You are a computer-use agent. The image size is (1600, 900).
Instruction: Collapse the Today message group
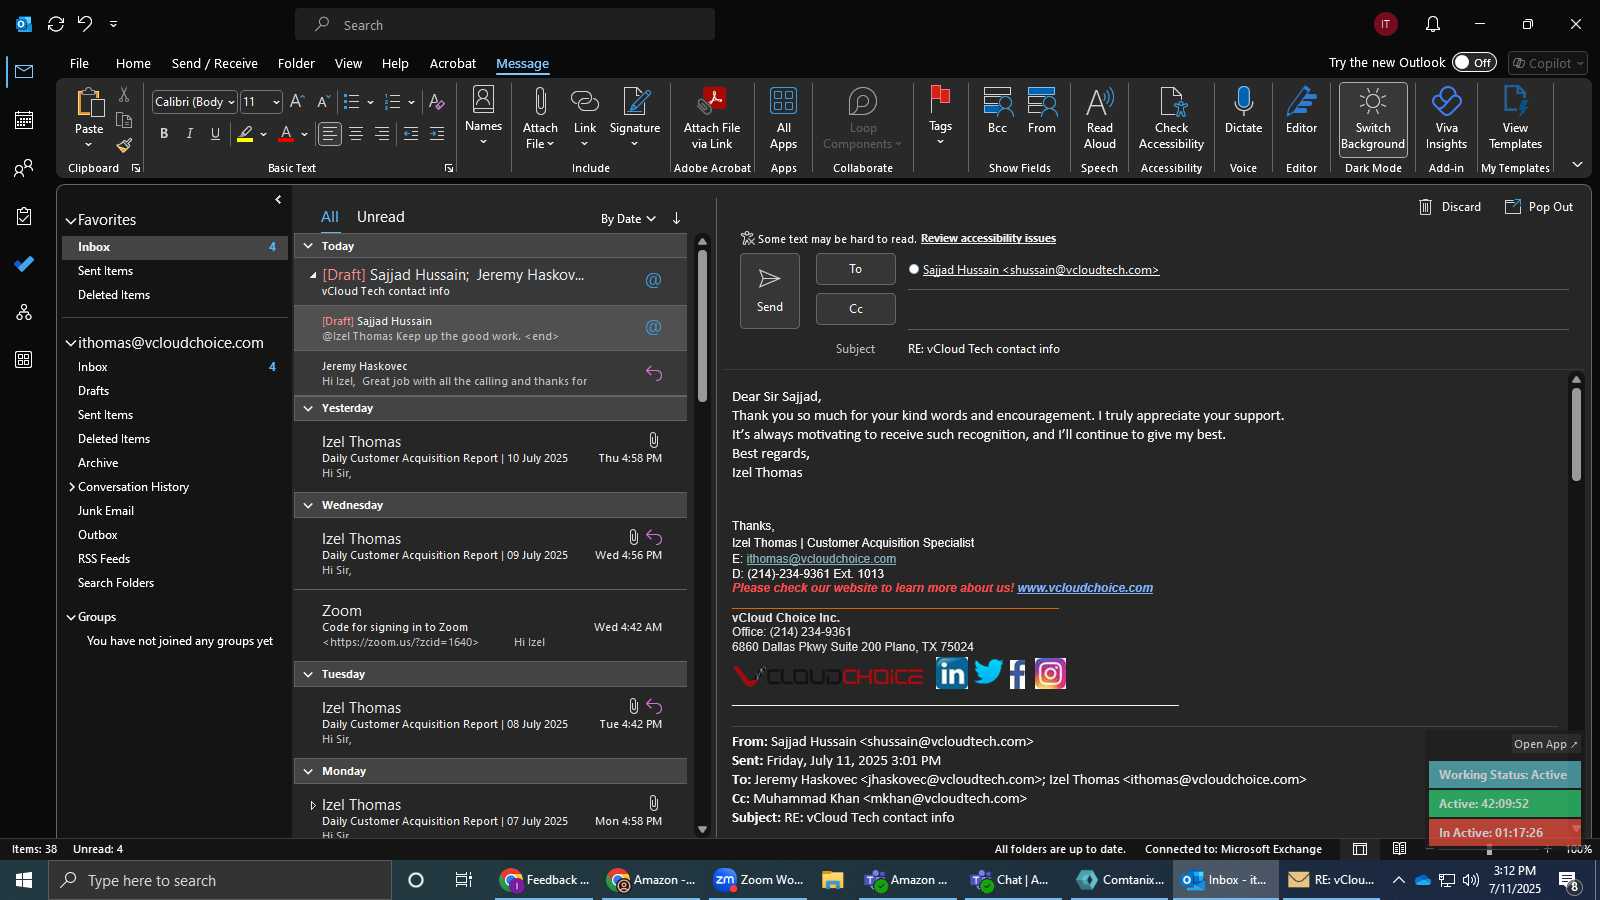click(x=308, y=246)
